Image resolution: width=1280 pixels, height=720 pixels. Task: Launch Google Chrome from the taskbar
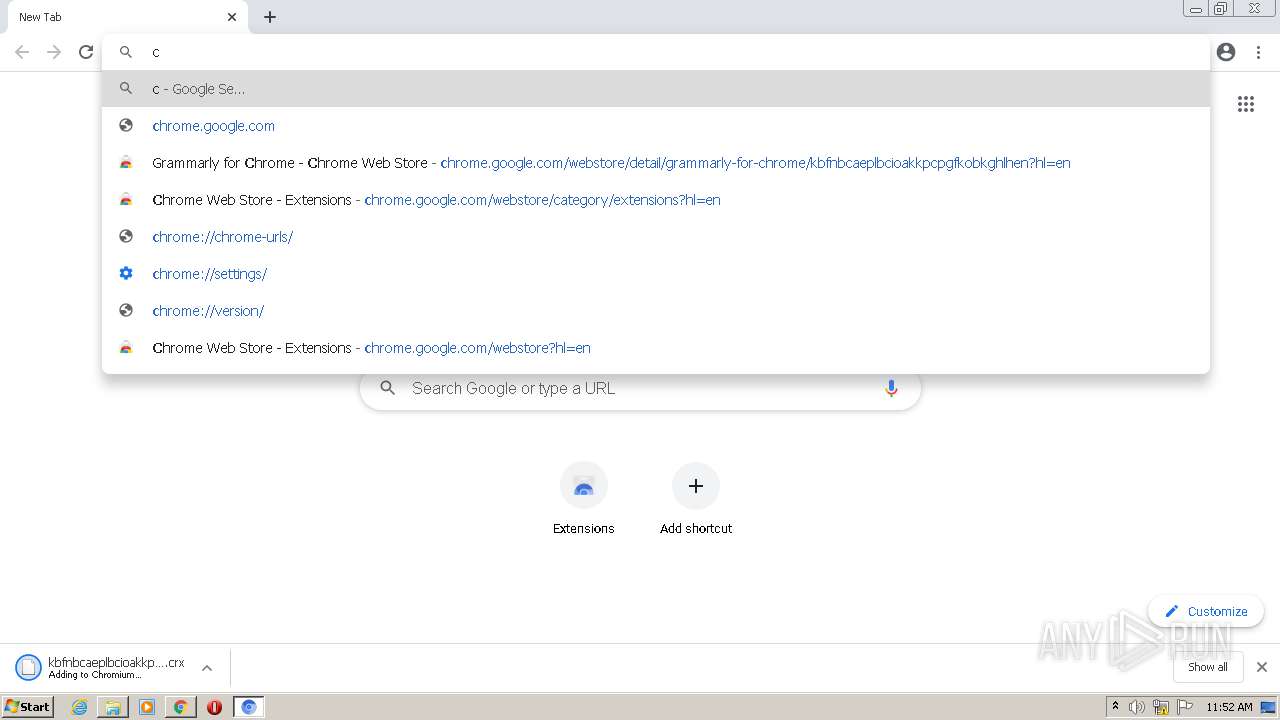pos(181,707)
